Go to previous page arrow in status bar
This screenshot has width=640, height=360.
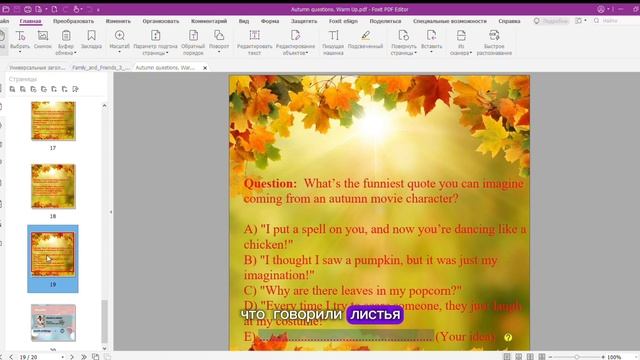pos(11,357)
